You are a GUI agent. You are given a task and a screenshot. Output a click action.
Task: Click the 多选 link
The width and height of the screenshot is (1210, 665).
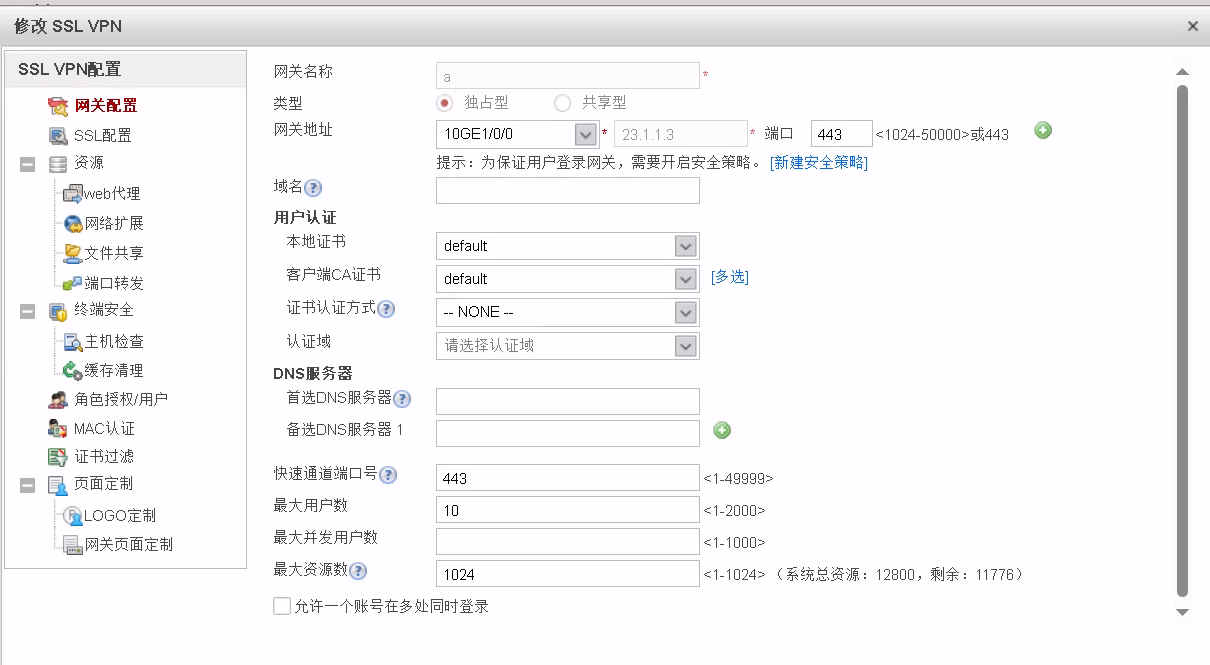pyautogui.click(x=730, y=277)
